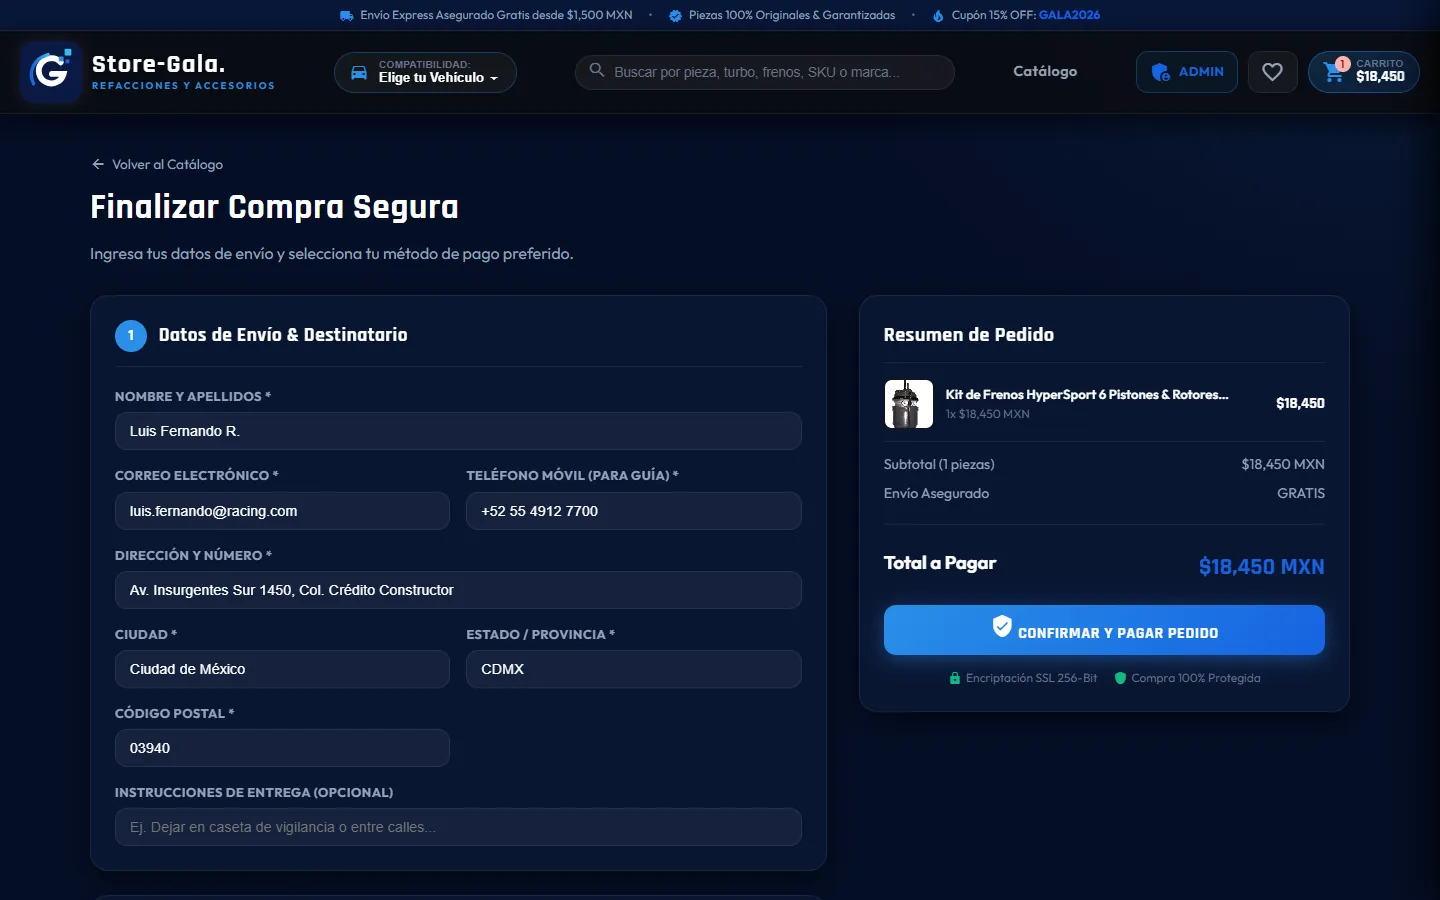Click the cart total $18,450
This screenshot has height=900, width=1440.
pos(1380,77)
